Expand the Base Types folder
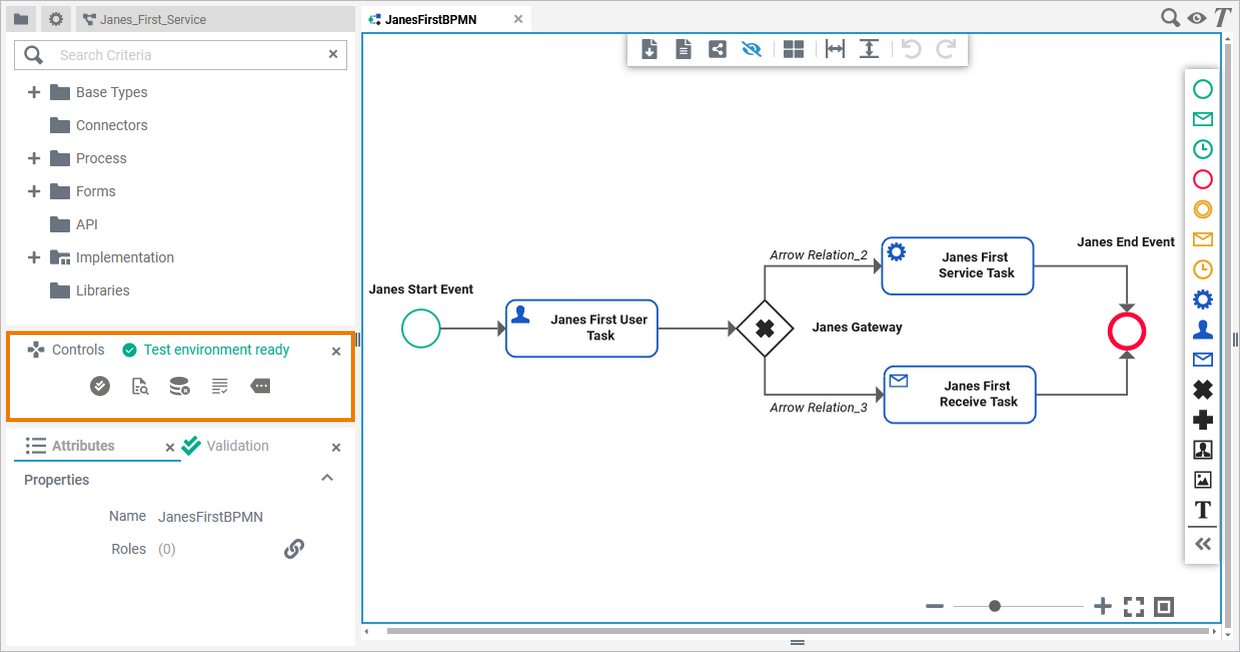1240x652 pixels. pyautogui.click(x=34, y=92)
